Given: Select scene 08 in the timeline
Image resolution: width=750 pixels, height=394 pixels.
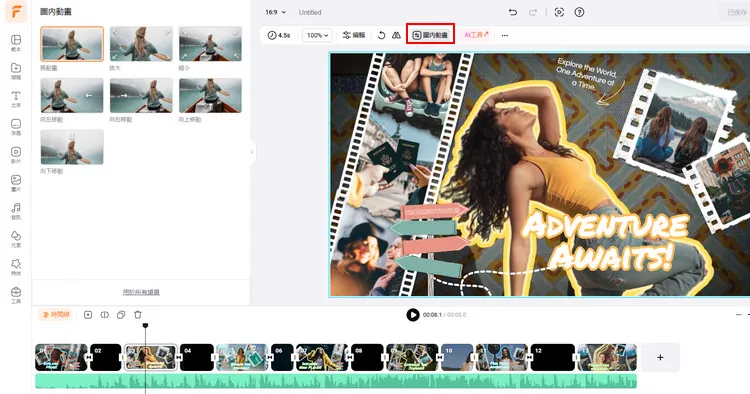Looking at the screenshot, I should pos(367,357).
